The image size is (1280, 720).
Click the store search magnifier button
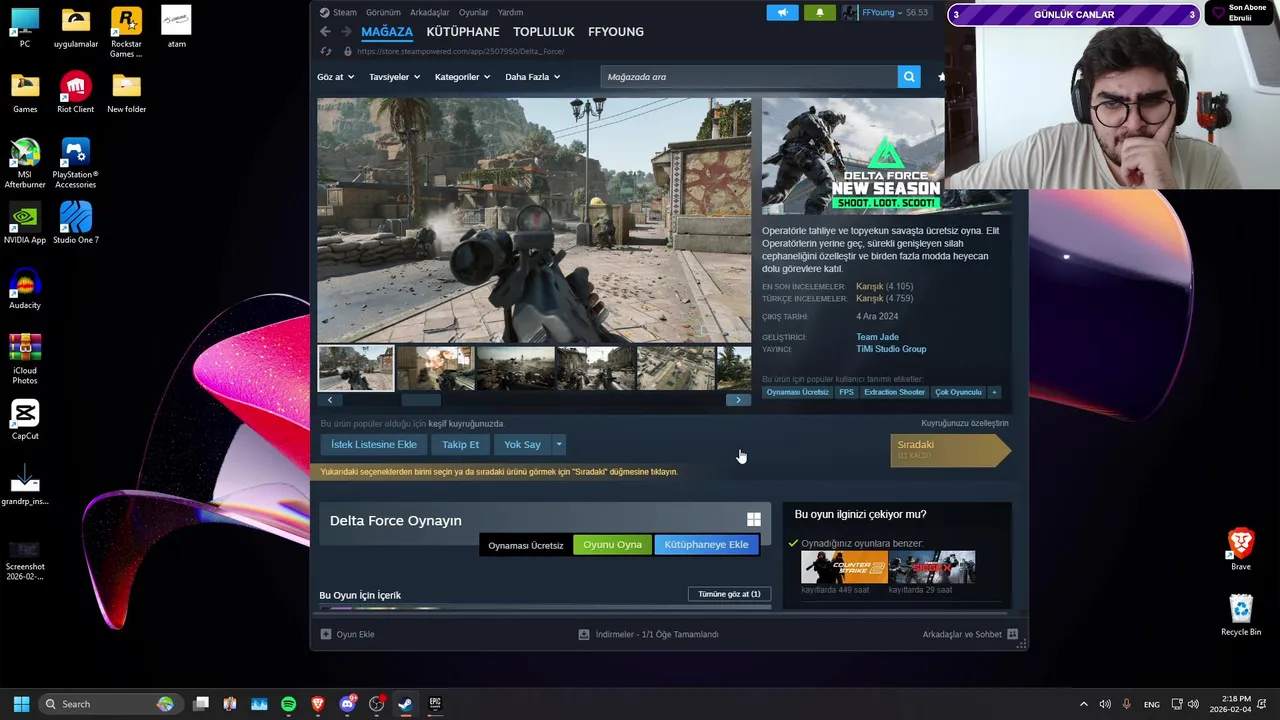click(909, 77)
